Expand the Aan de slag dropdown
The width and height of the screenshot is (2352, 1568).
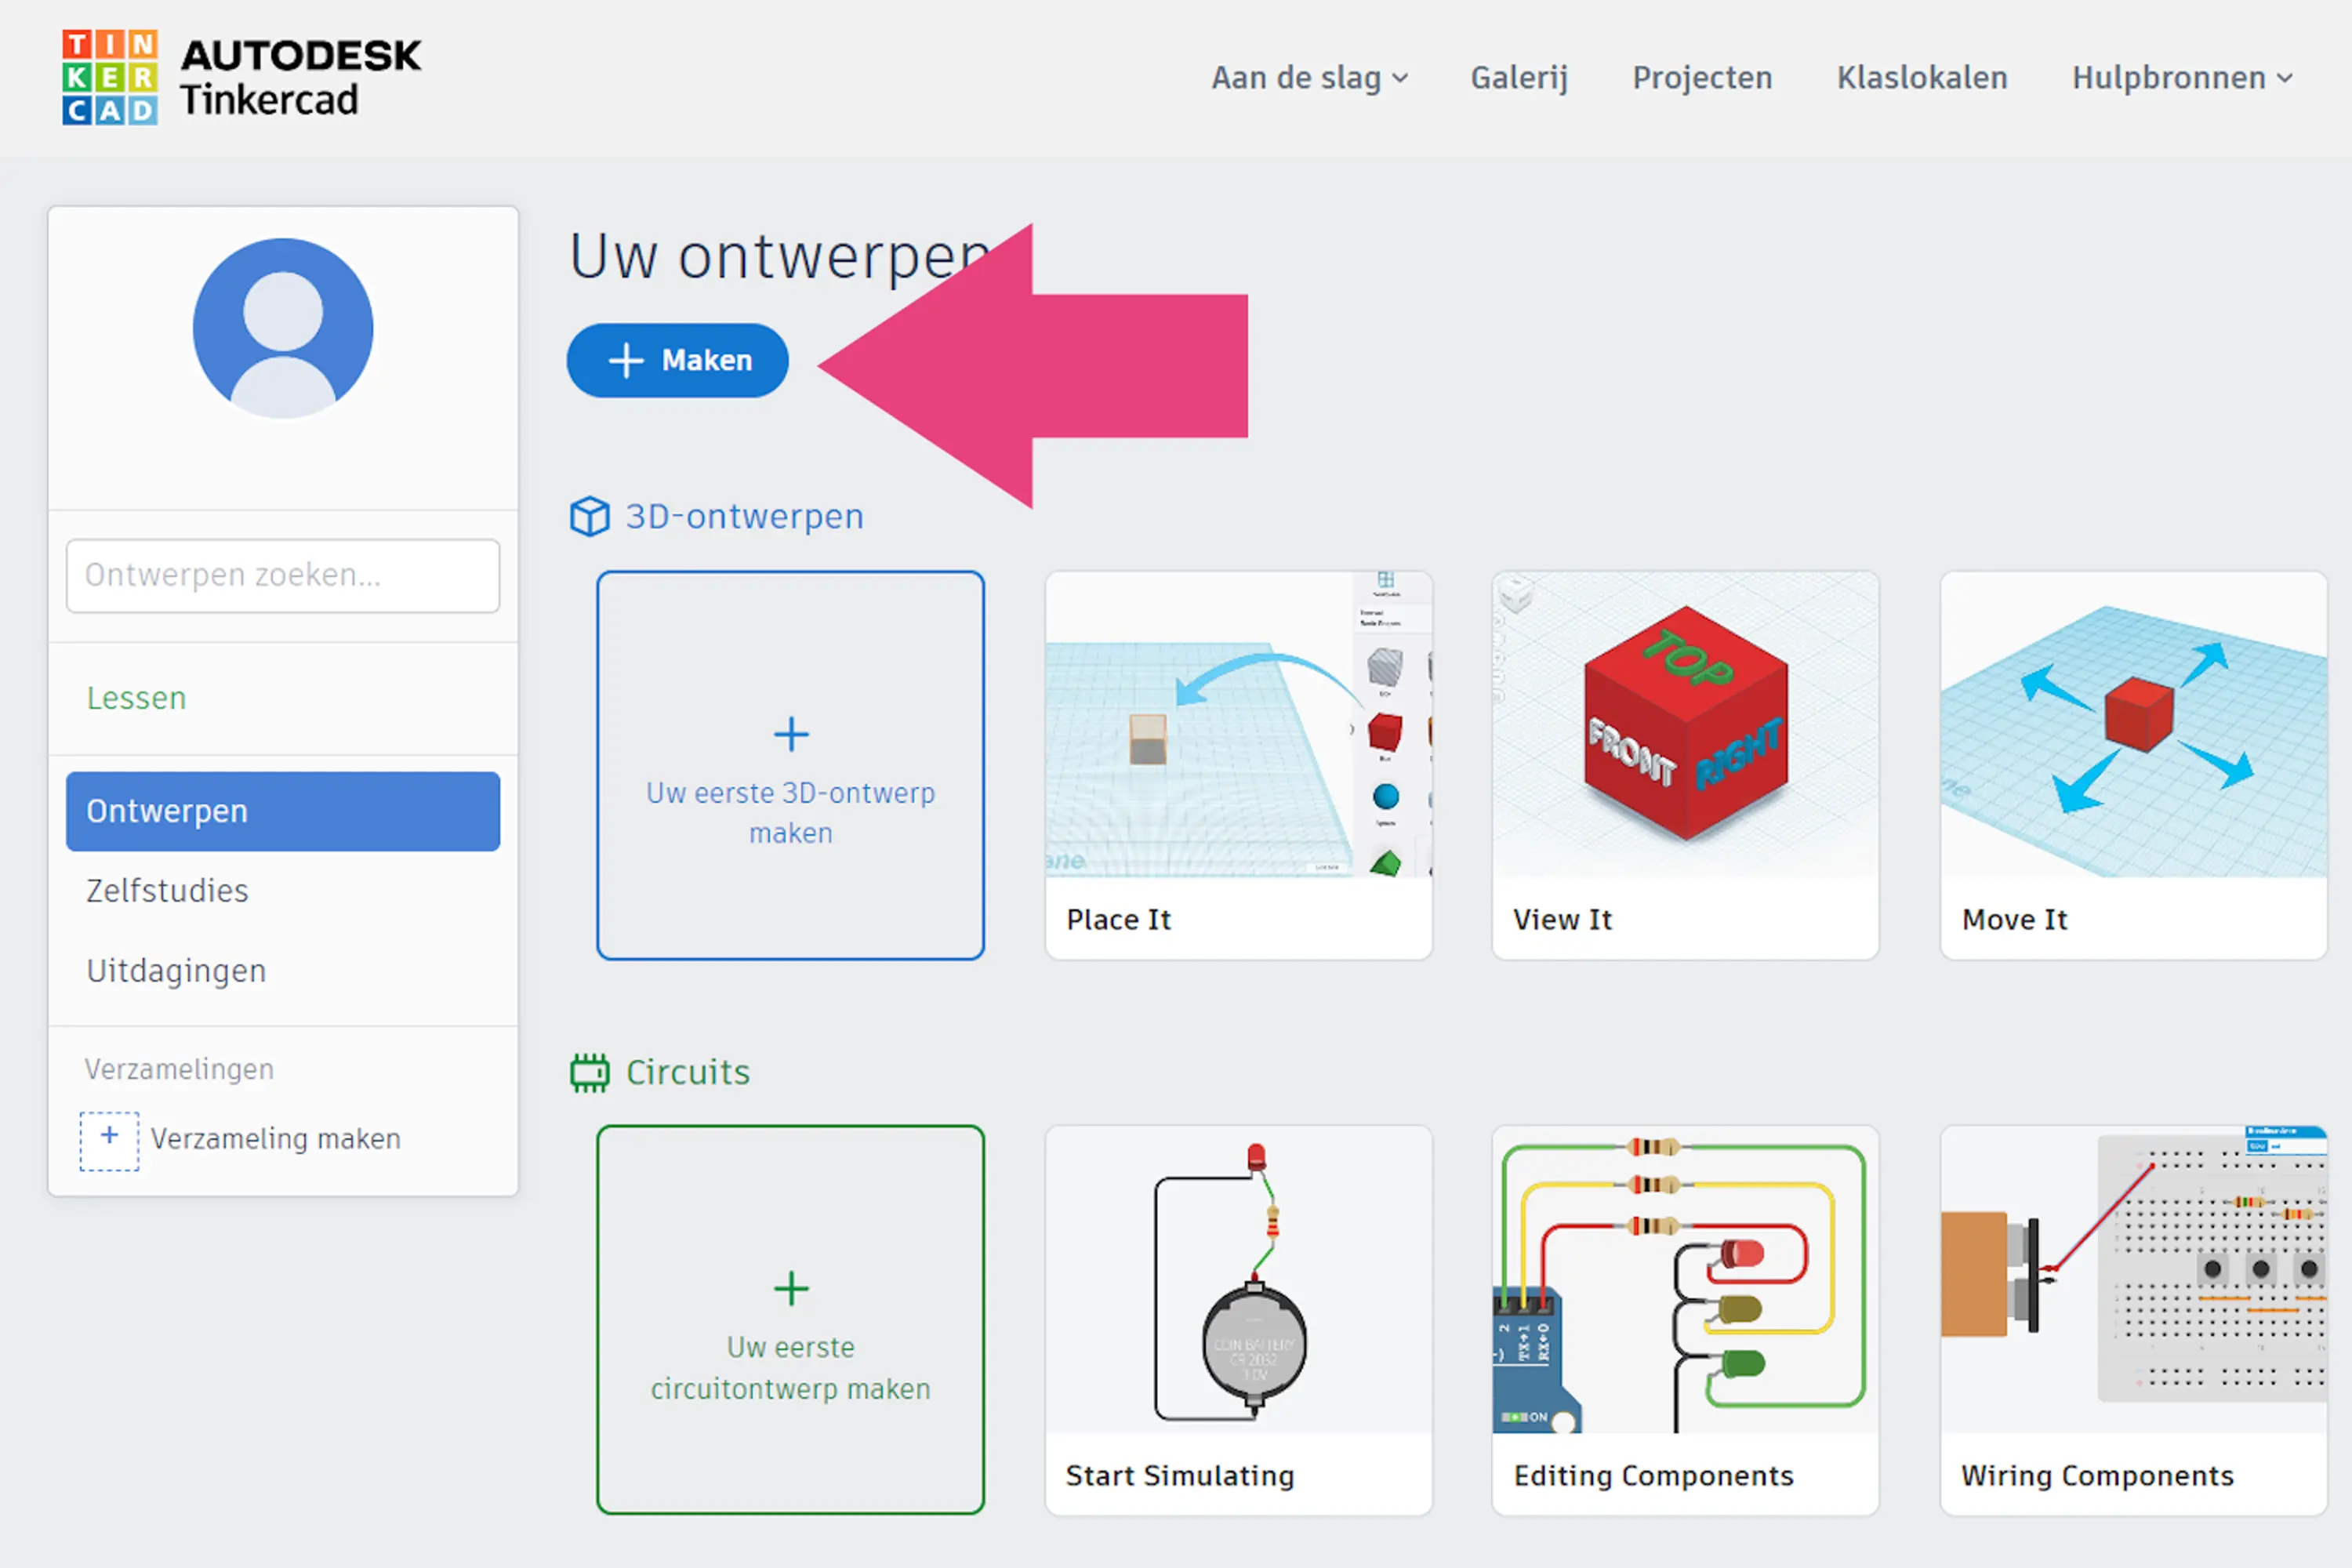1309,78
